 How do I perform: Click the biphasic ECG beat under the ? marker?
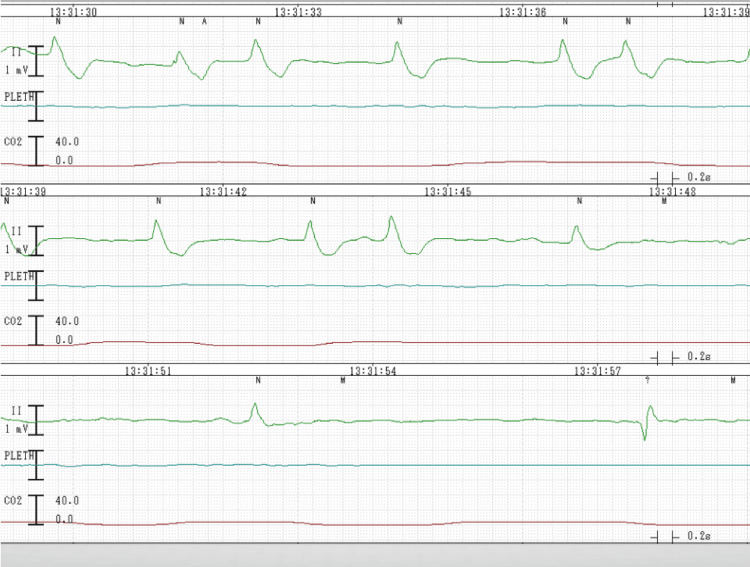coord(648,422)
